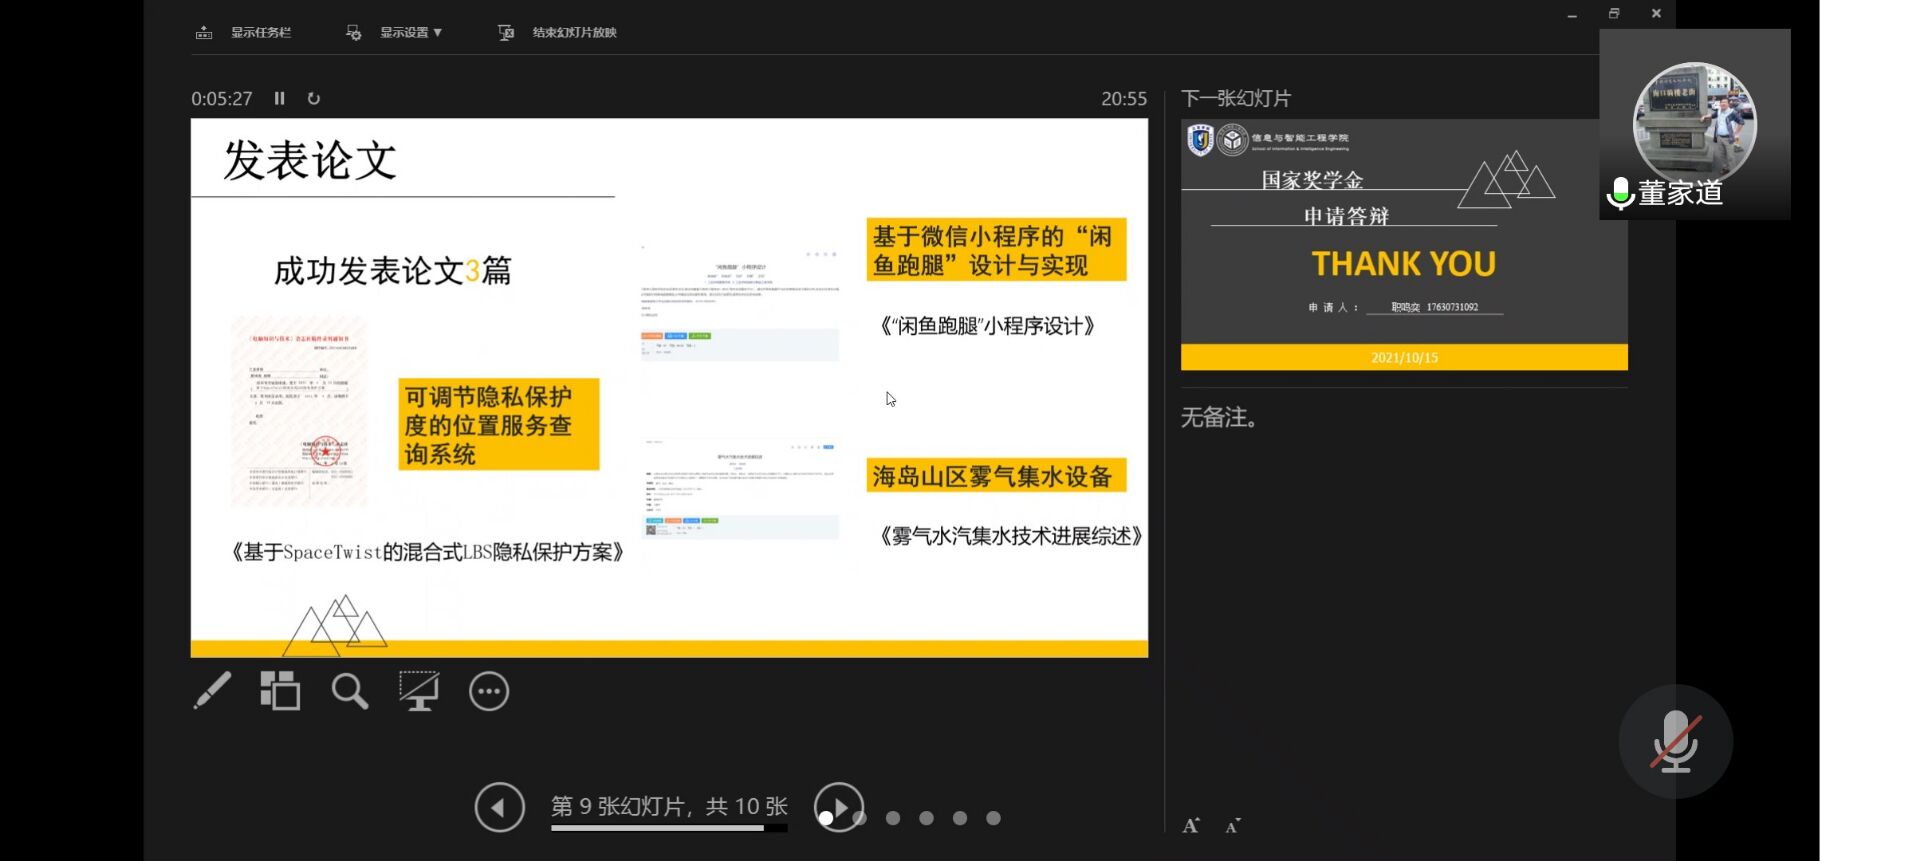Viewport: 1920px width, 861px height.
Task: Pause the presentation timer
Action: click(x=280, y=98)
